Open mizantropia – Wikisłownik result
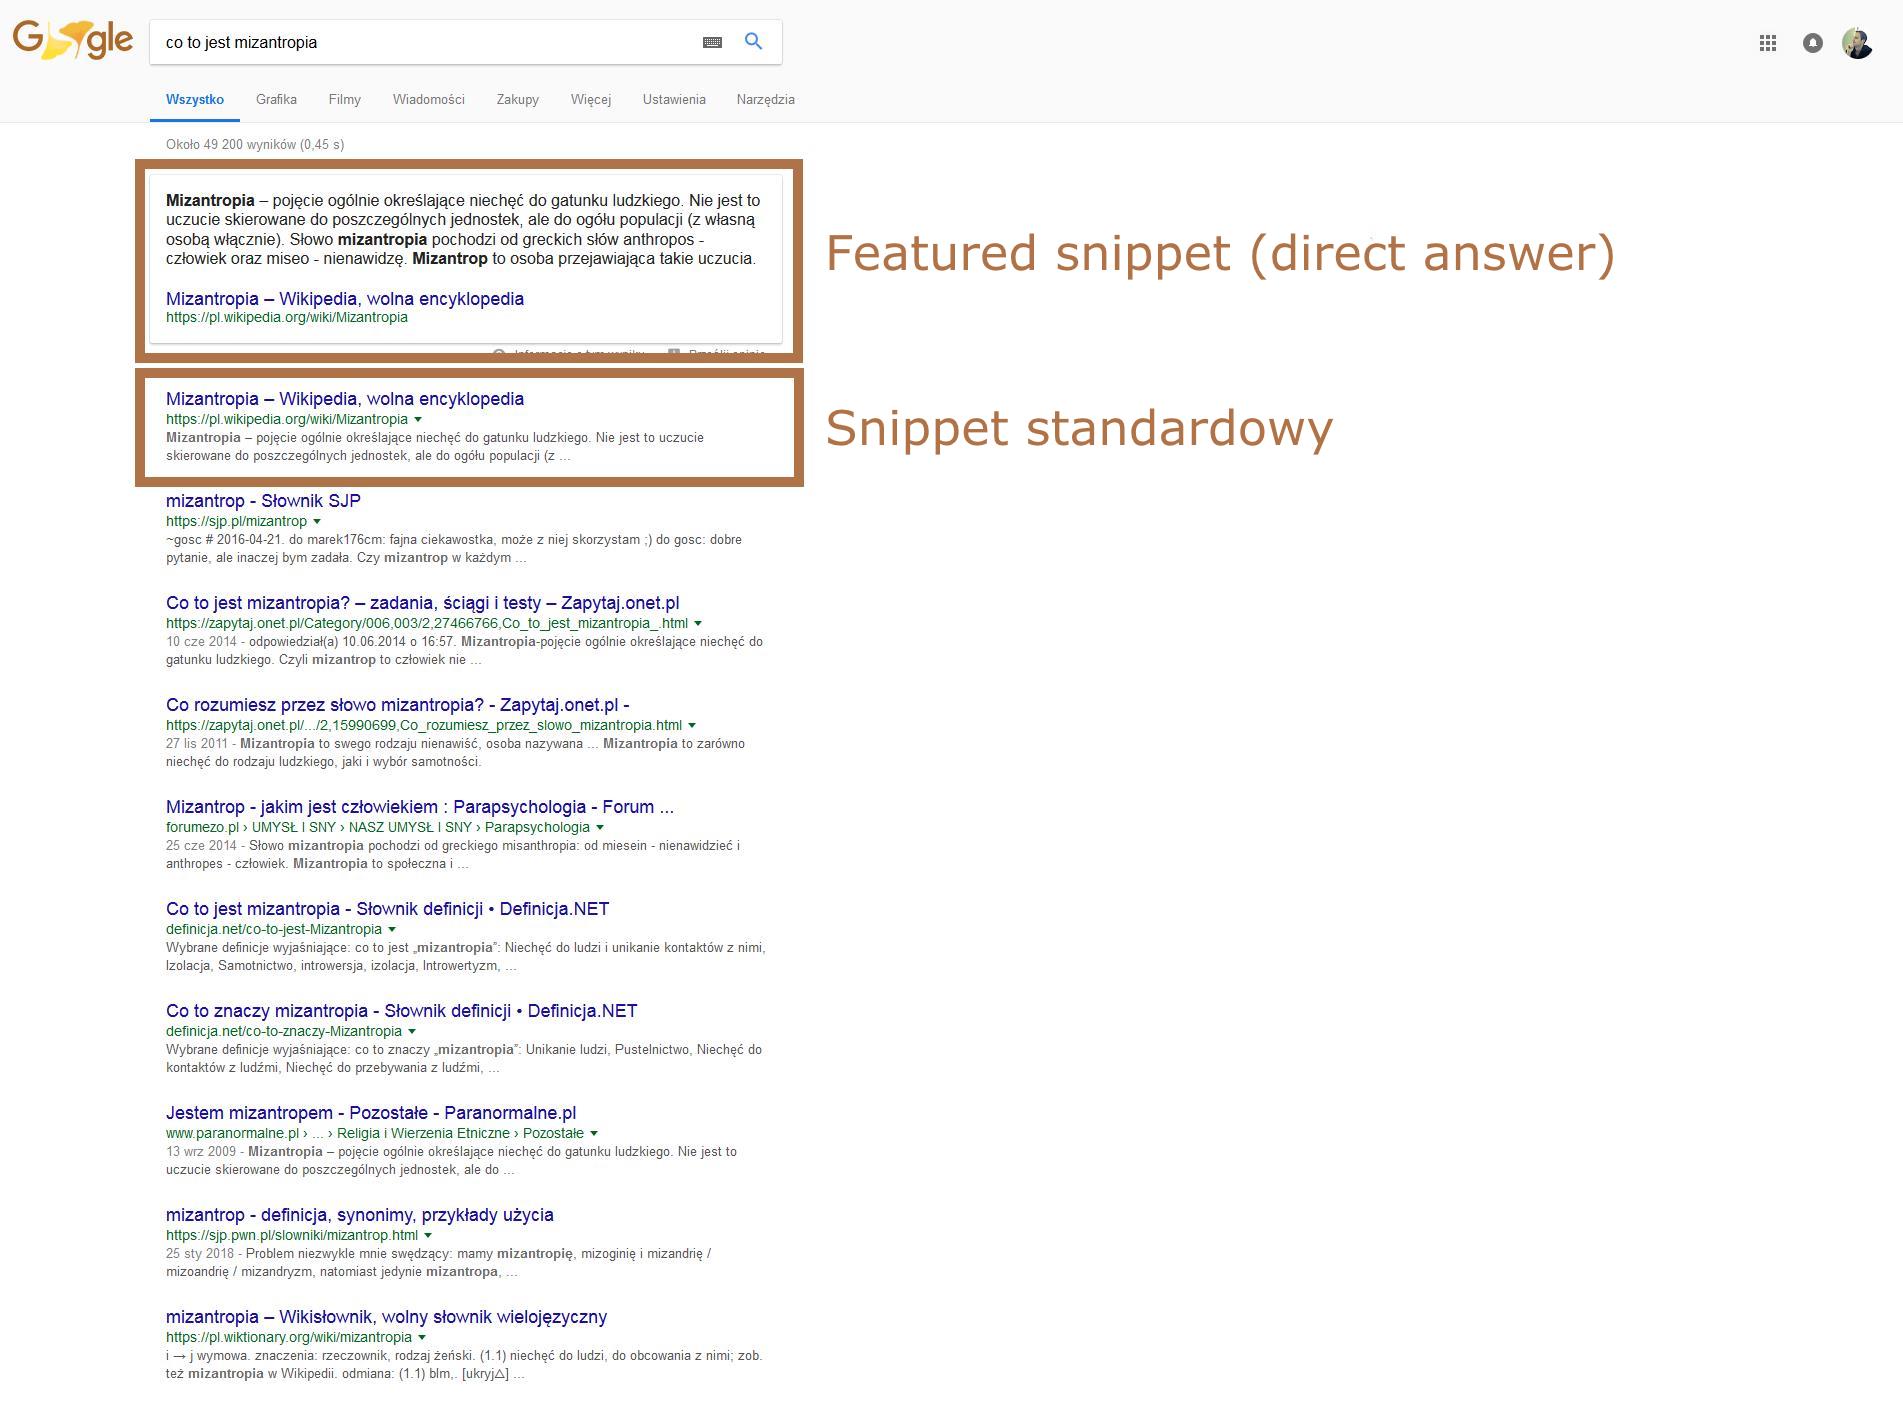Image resolution: width=1903 pixels, height=1405 pixels. [386, 1317]
